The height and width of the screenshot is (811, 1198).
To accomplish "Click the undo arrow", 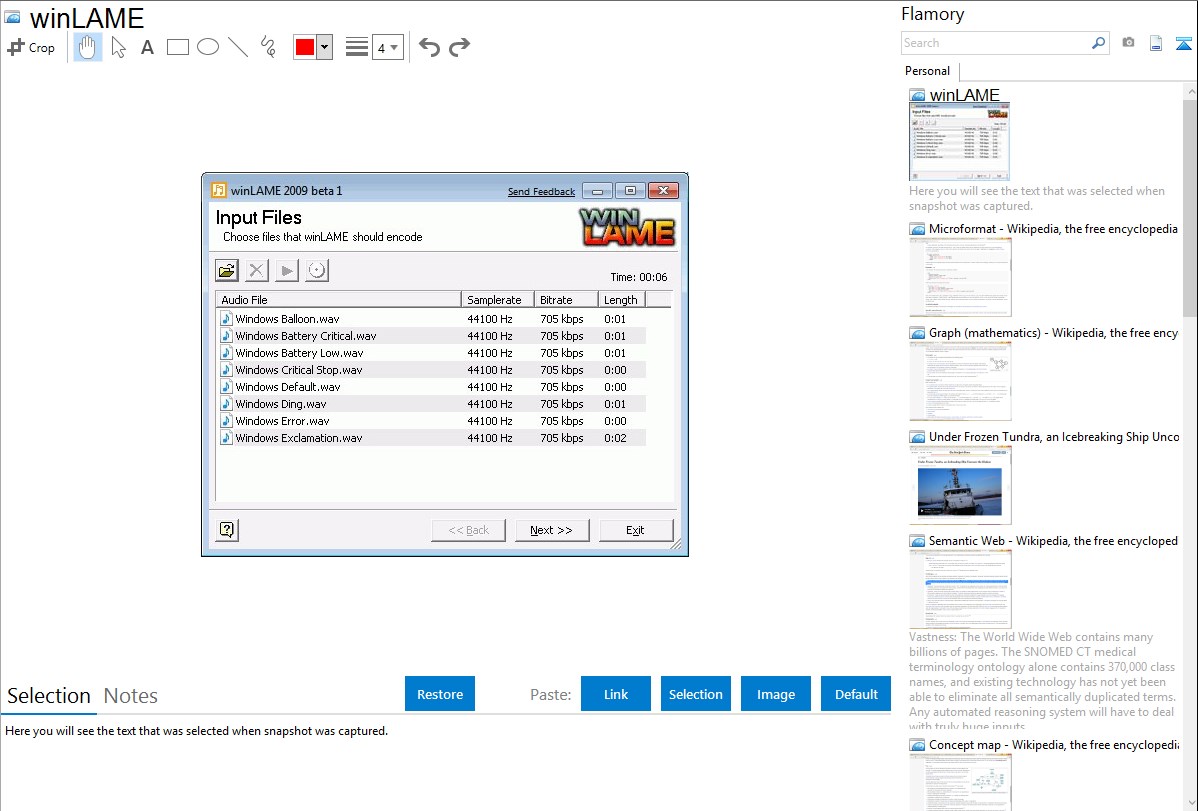I will coord(429,47).
